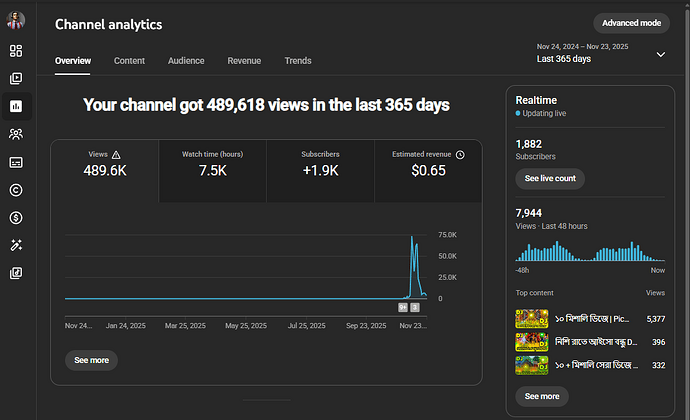Click the Advanced mode button

pos(631,23)
